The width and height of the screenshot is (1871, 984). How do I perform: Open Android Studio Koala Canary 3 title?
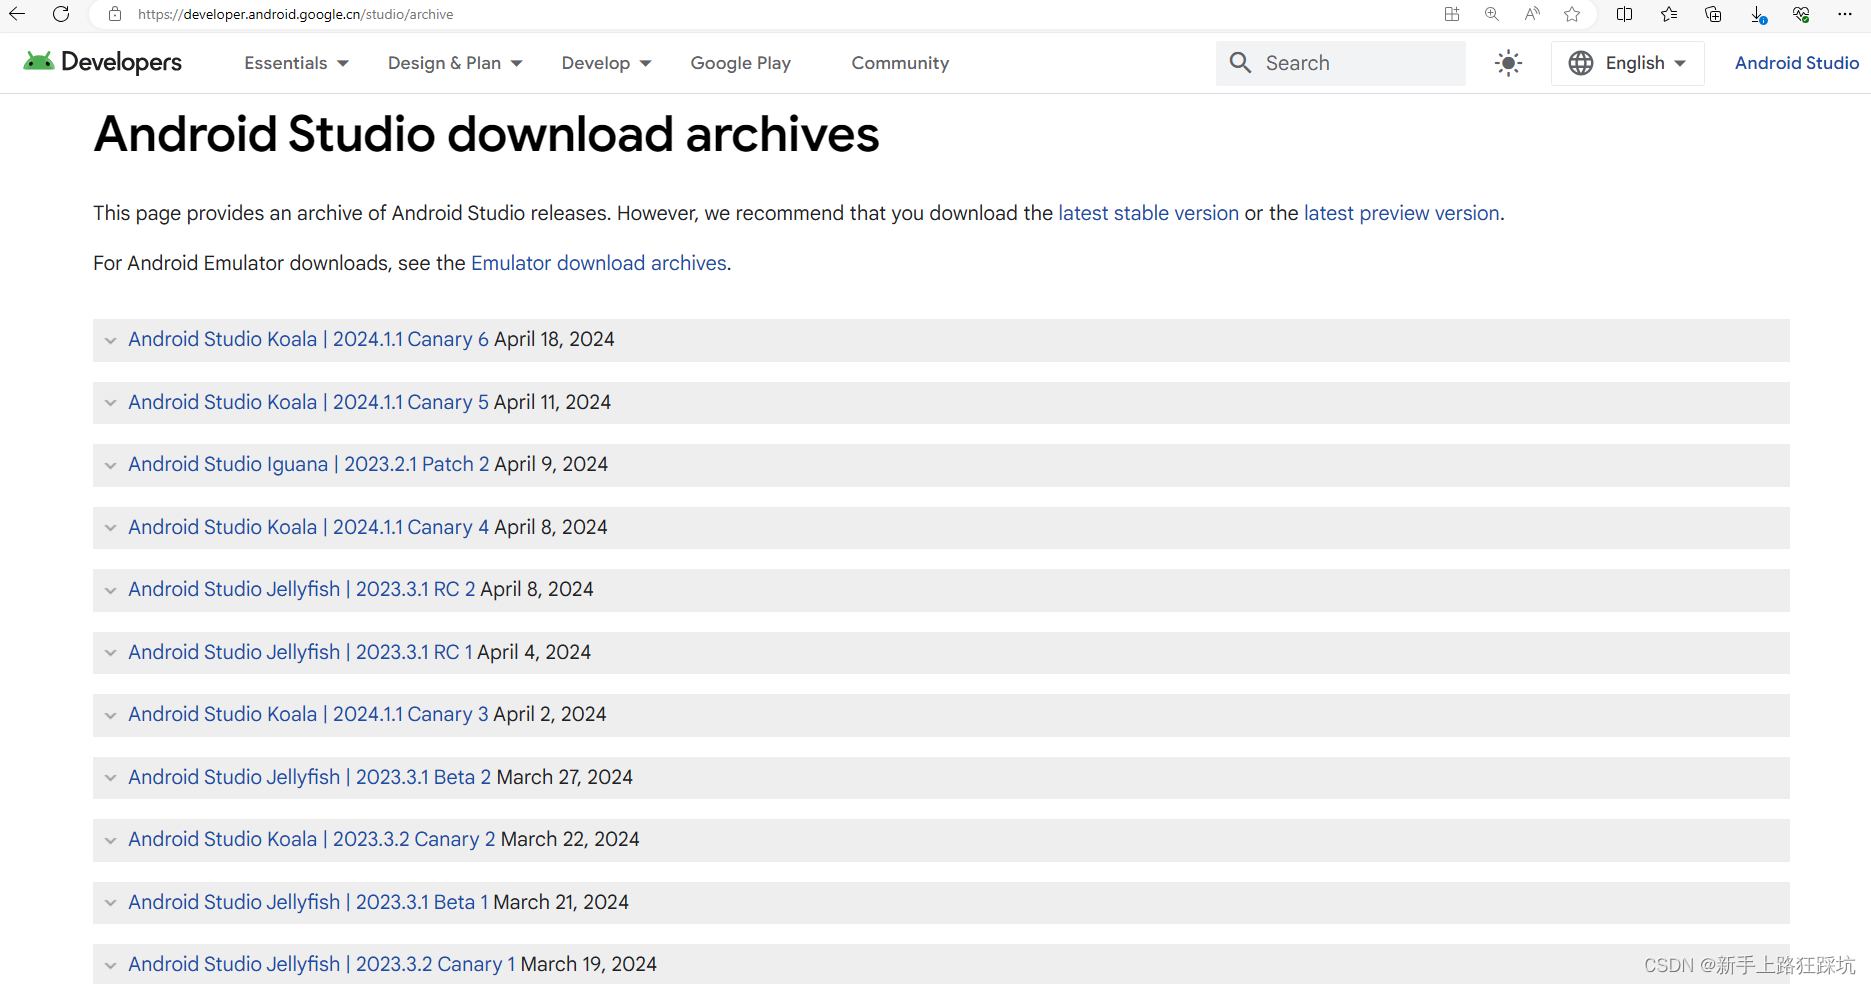tap(308, 714)
